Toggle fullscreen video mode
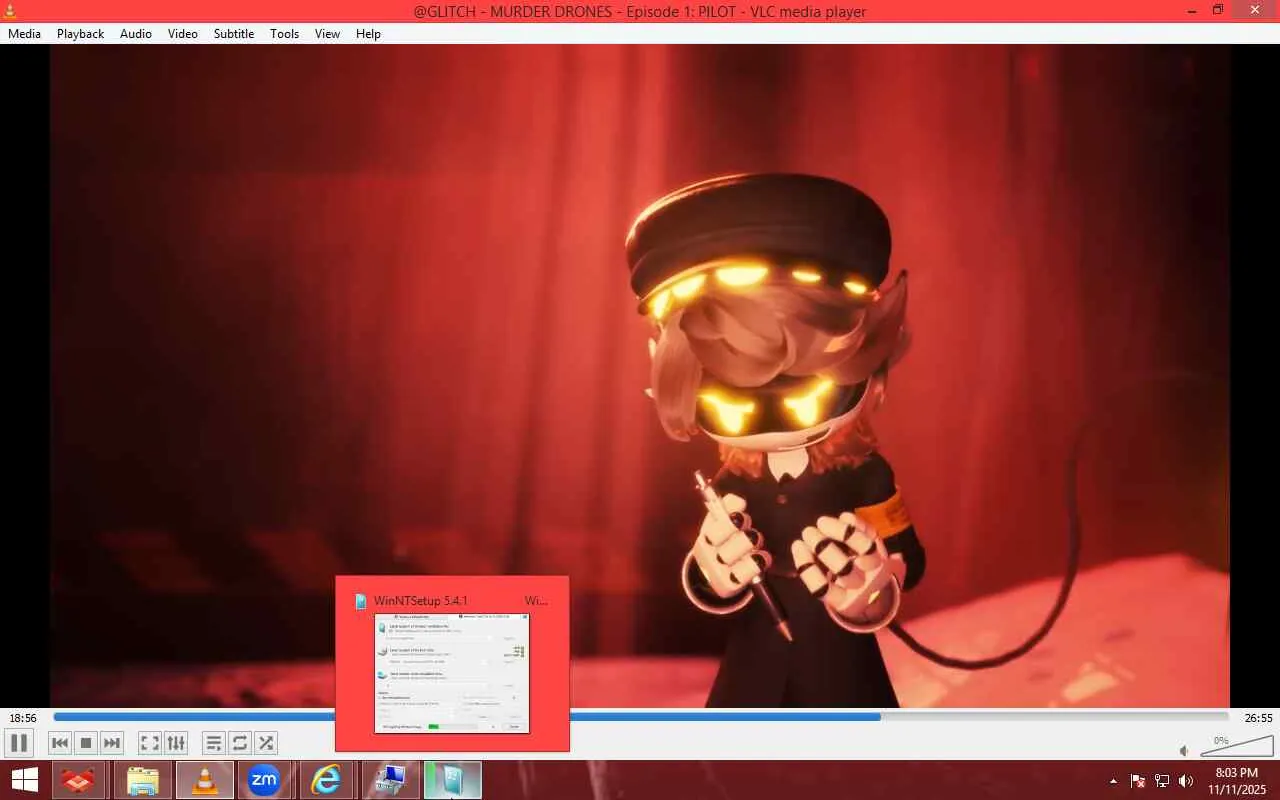The width and height of the screenshot is (1280, 800). point(149,743)
